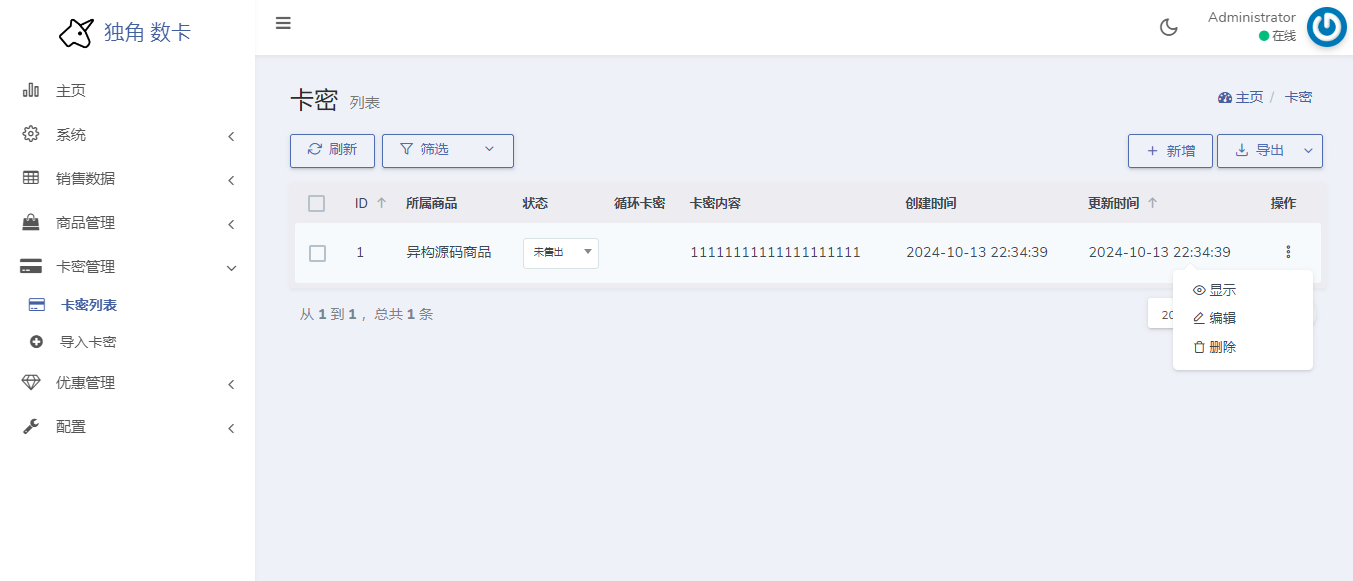Click the 系统 gear icon

tap(29, 134)
